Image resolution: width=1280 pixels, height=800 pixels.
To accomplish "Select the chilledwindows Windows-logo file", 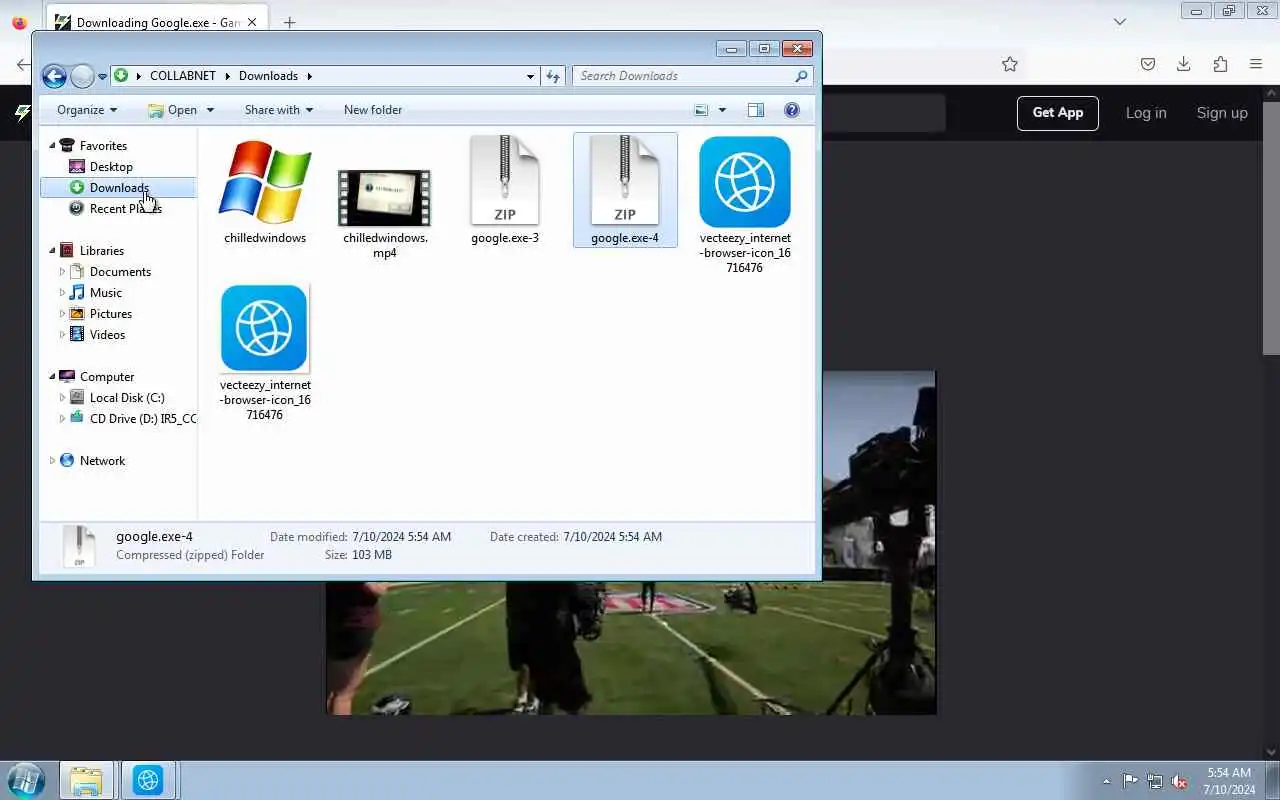I will (265, 190).
